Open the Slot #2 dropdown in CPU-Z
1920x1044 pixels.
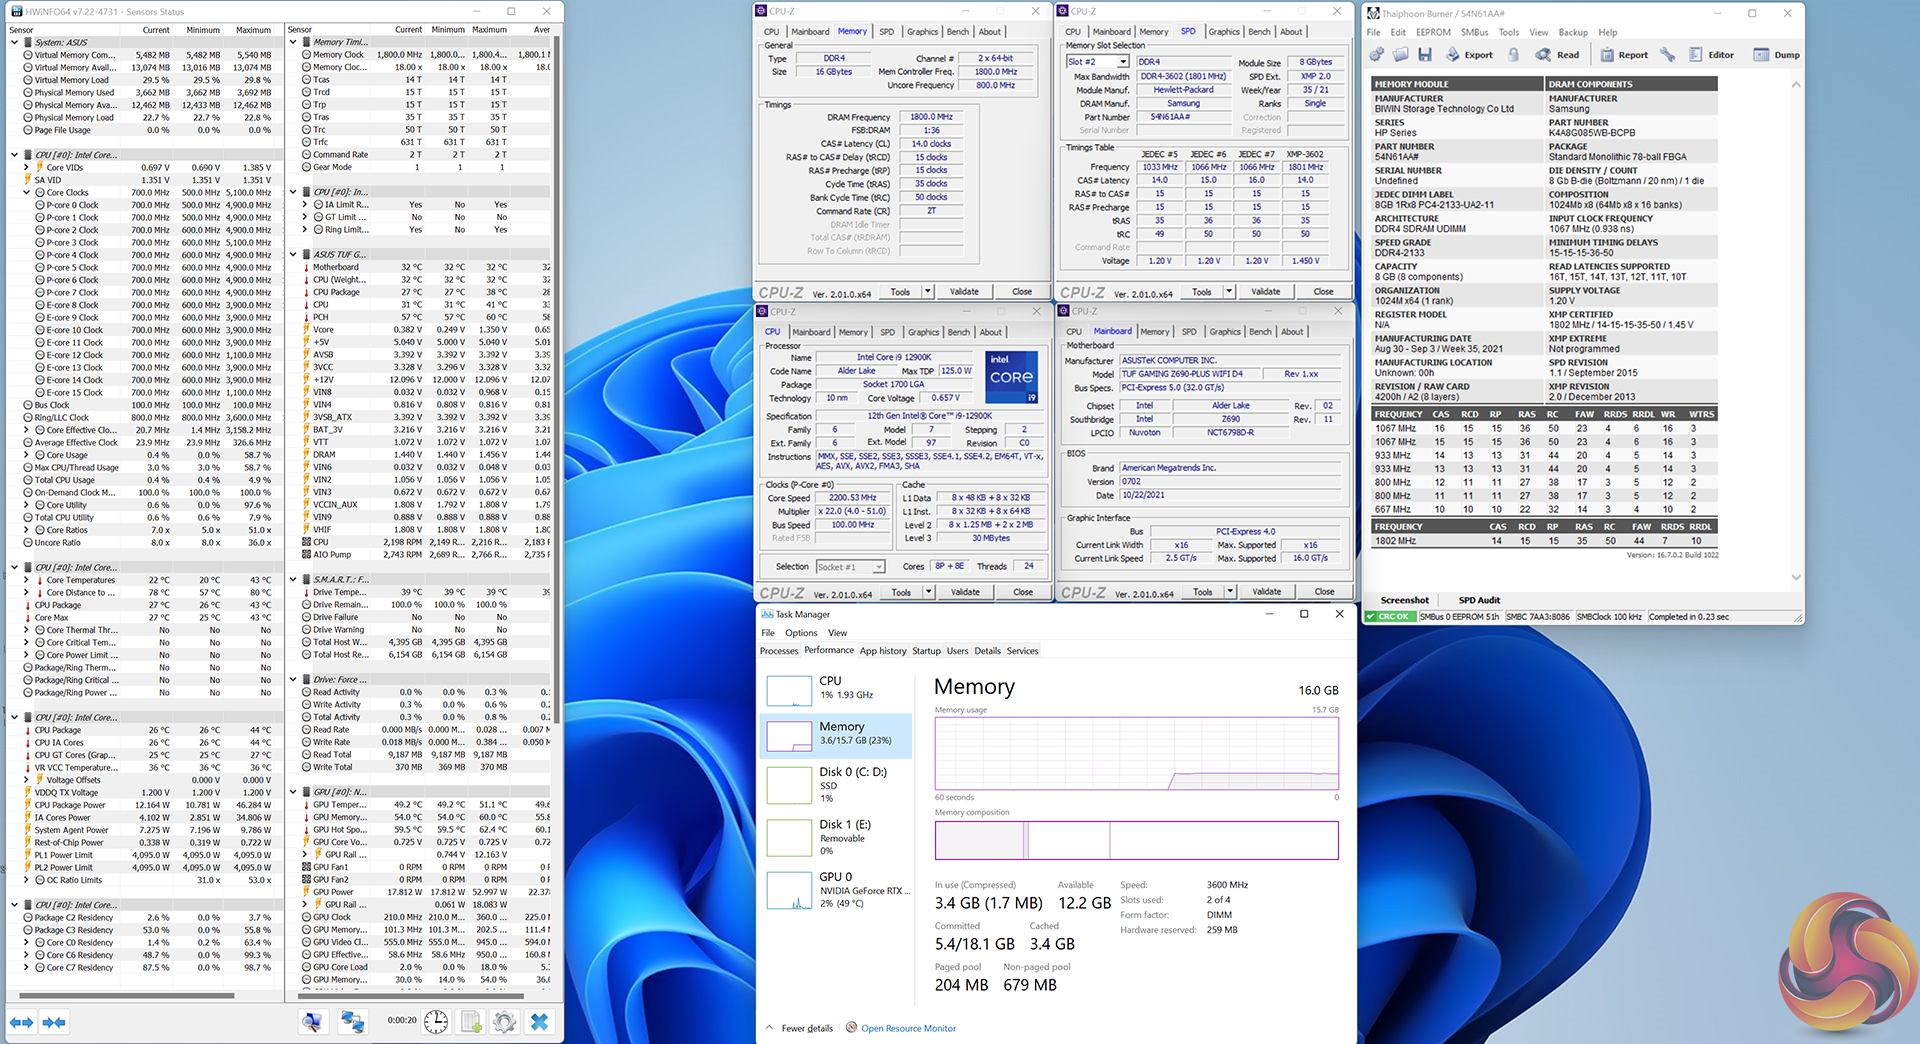pos(1123,62)
